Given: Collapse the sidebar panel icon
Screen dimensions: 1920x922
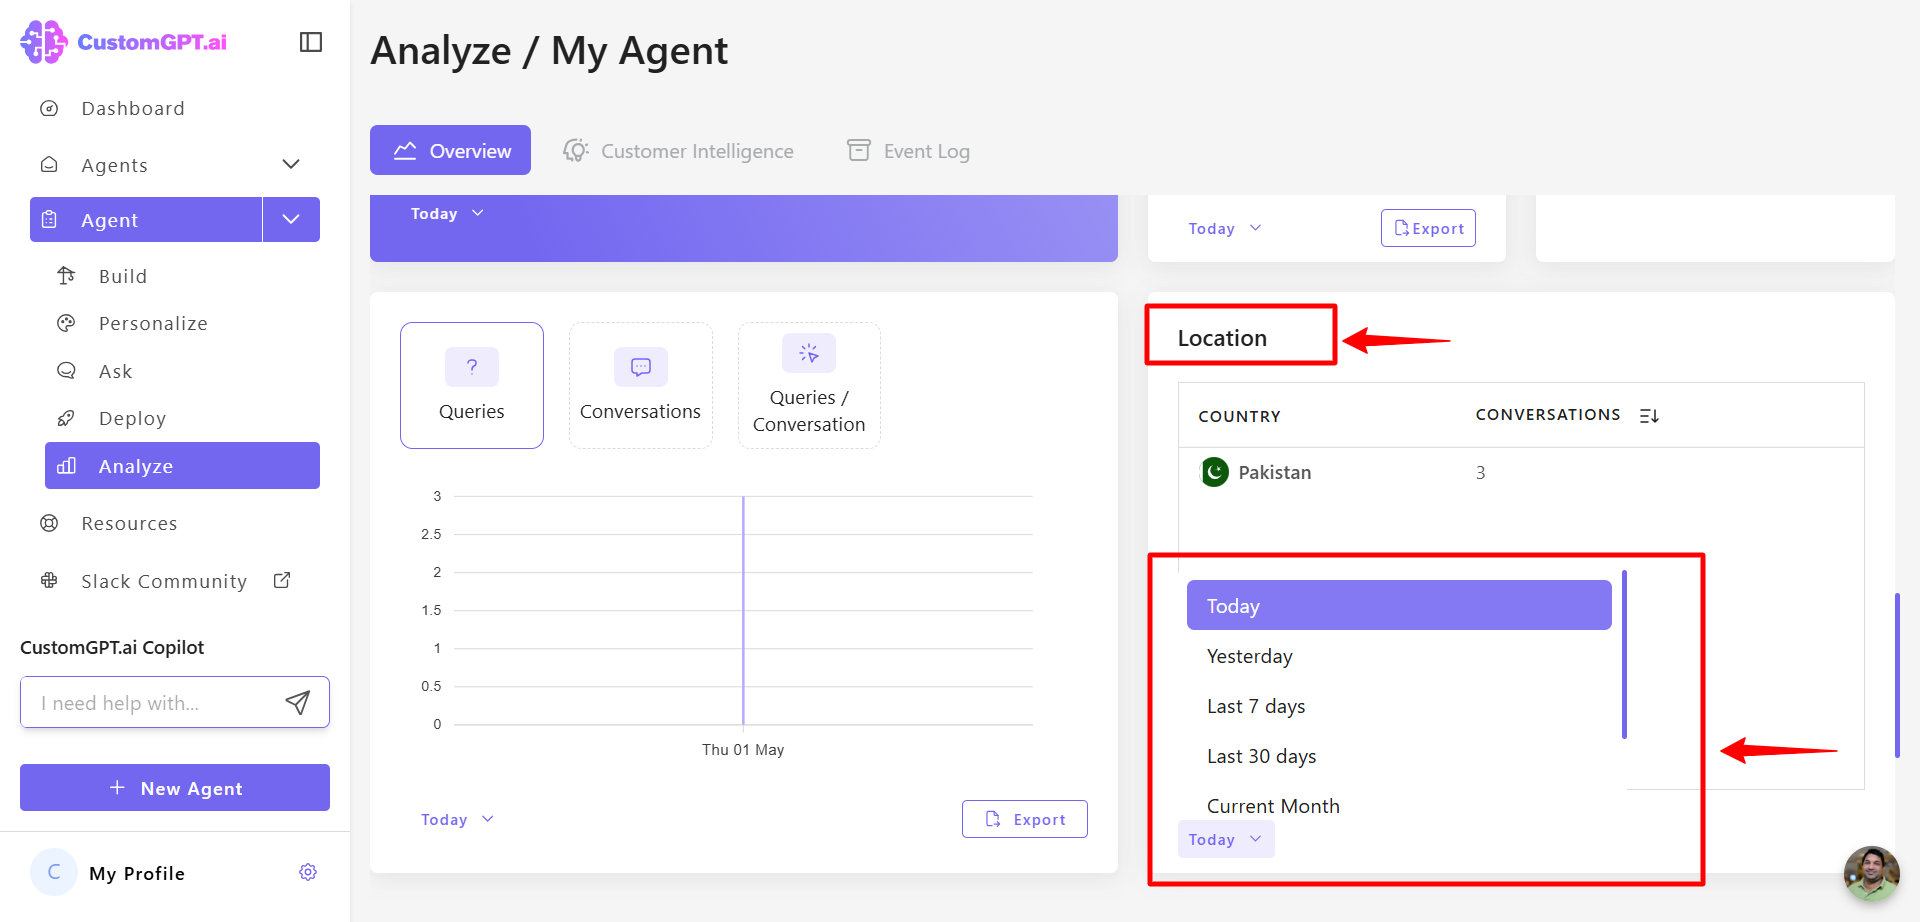Looking at the screenshot, I should tap(311, 42).
